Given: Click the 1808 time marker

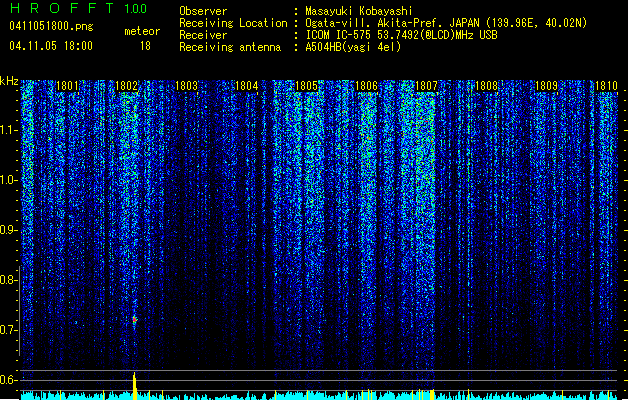Looking at the screenshot, I should coord(486,86).
